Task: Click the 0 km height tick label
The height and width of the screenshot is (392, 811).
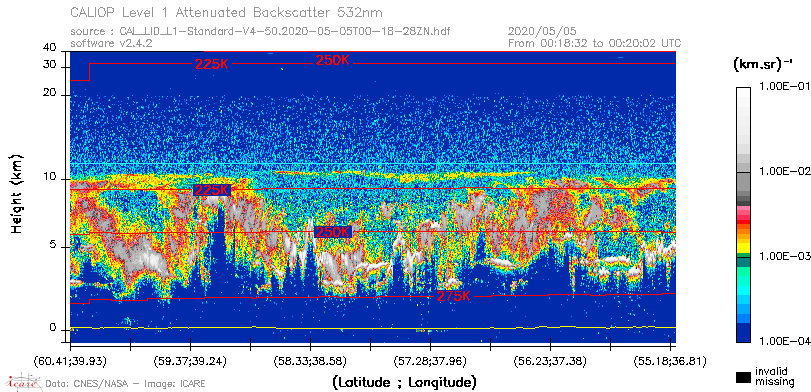Action: pyautogui.click(x=53, y=328)
